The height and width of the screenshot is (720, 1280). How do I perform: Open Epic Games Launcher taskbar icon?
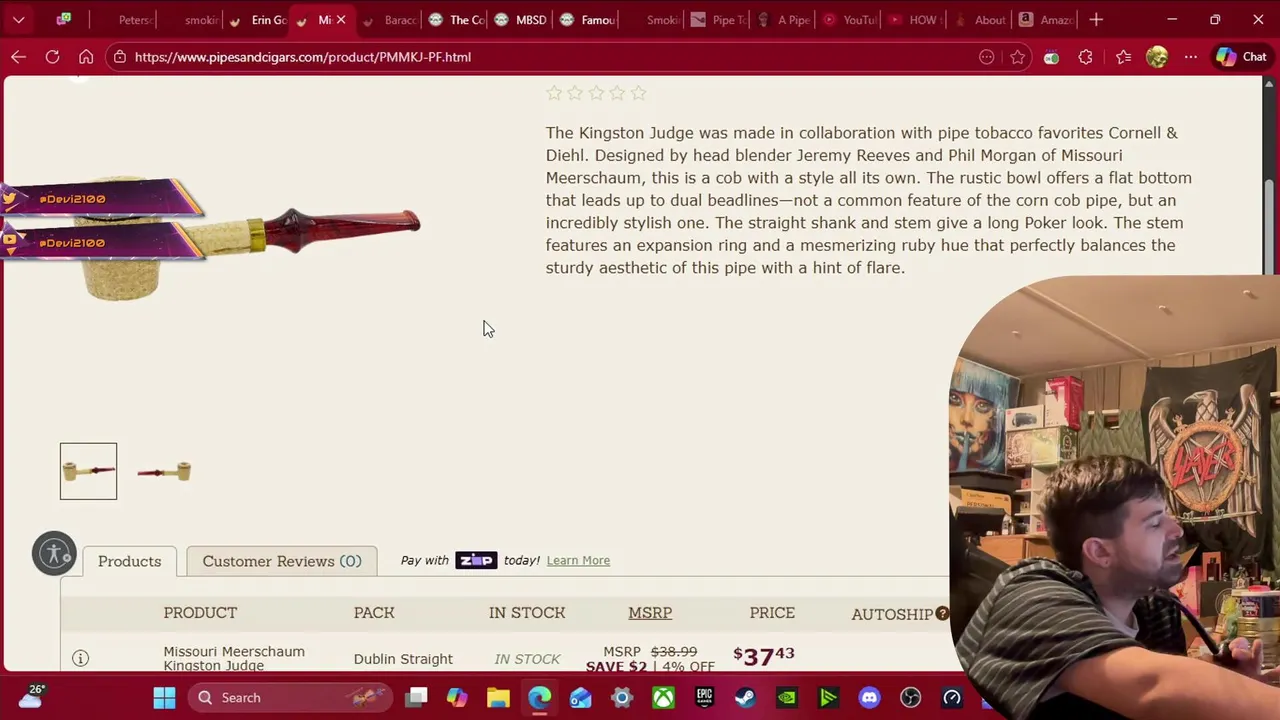[x=704, y=697]
